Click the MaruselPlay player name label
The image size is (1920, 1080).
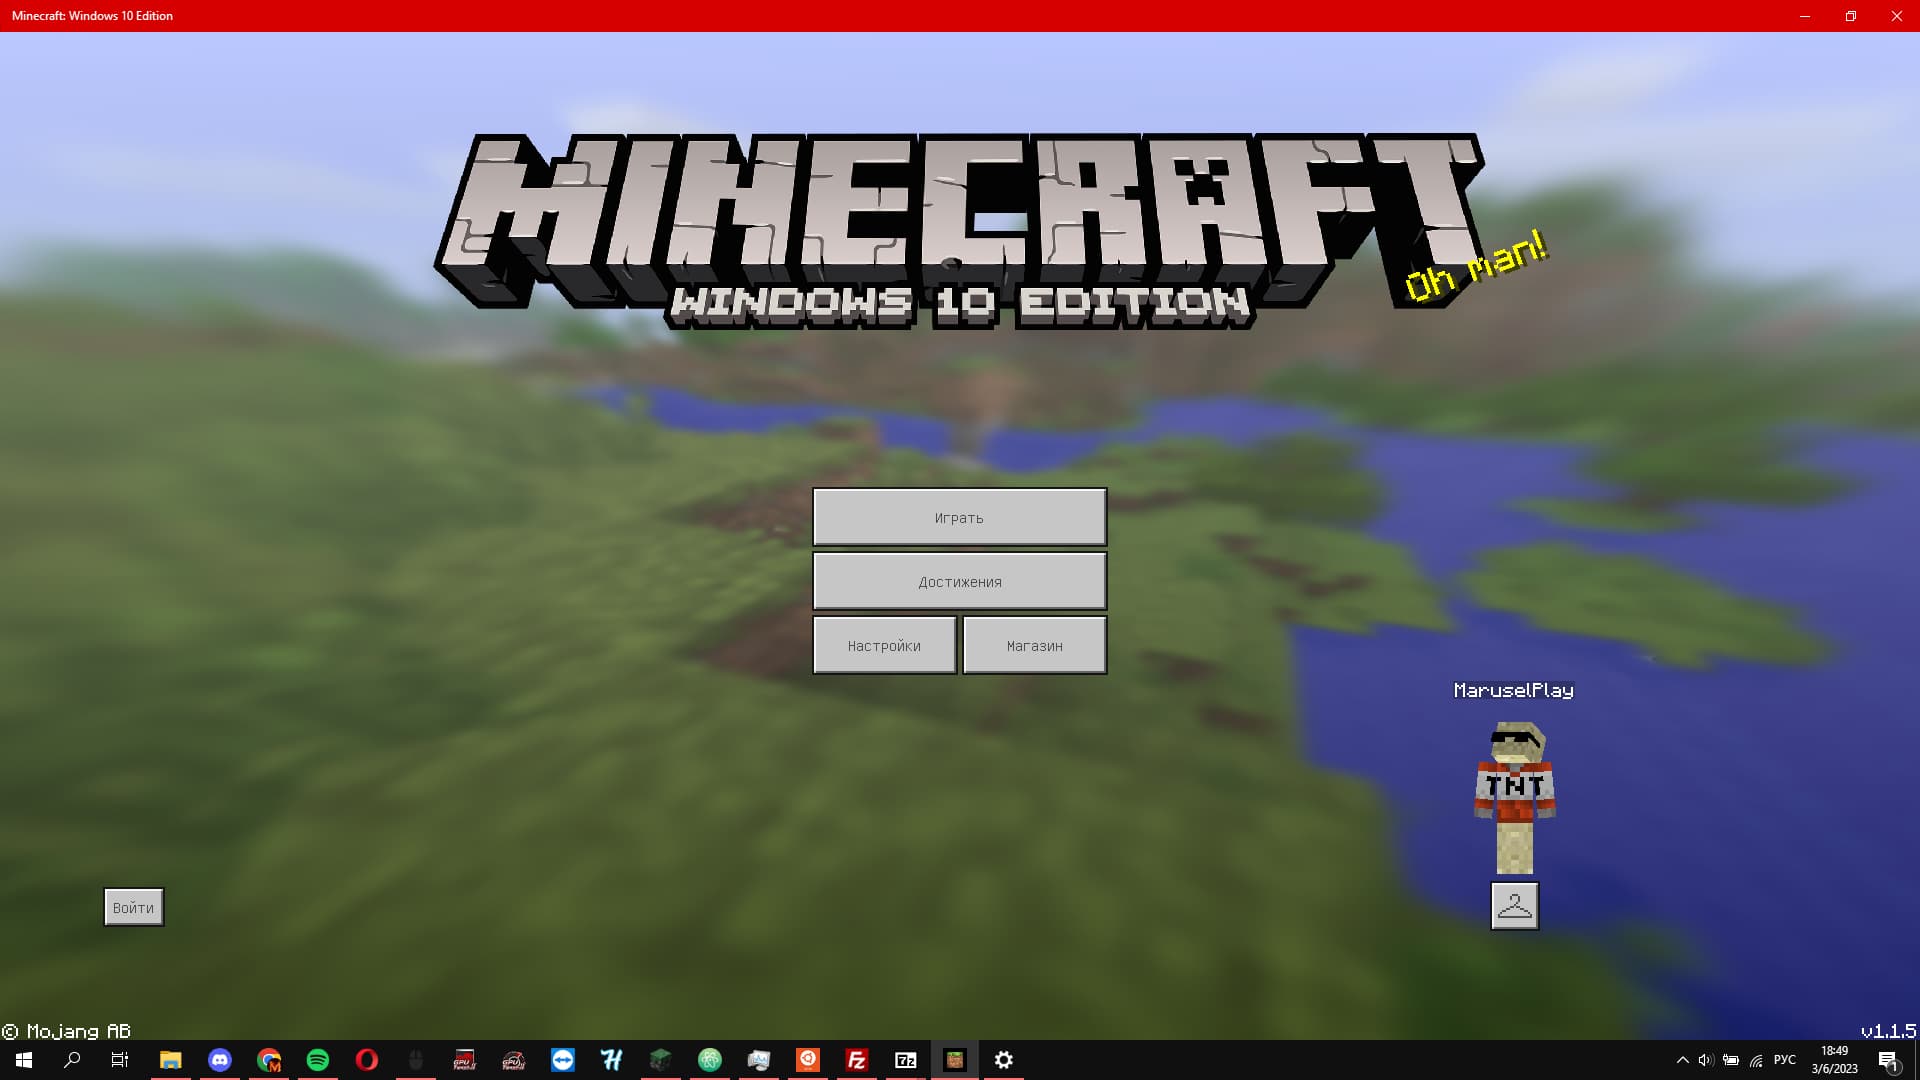click(x=1513, y=690)
